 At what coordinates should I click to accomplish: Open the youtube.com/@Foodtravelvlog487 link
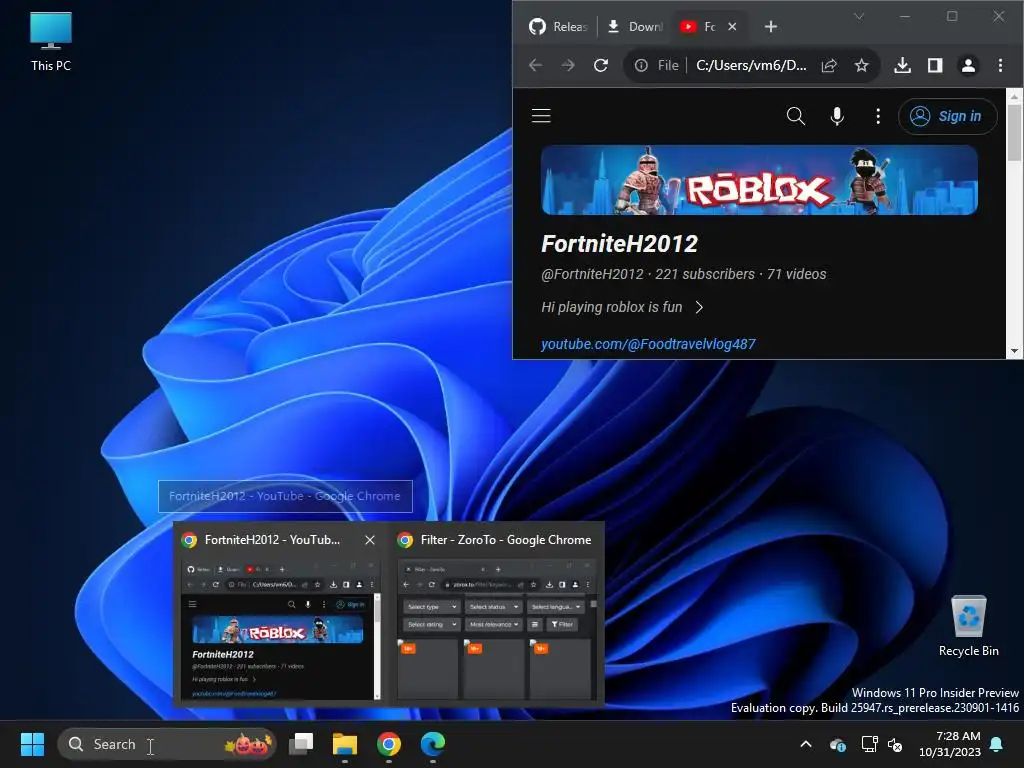tap(648, 344)
